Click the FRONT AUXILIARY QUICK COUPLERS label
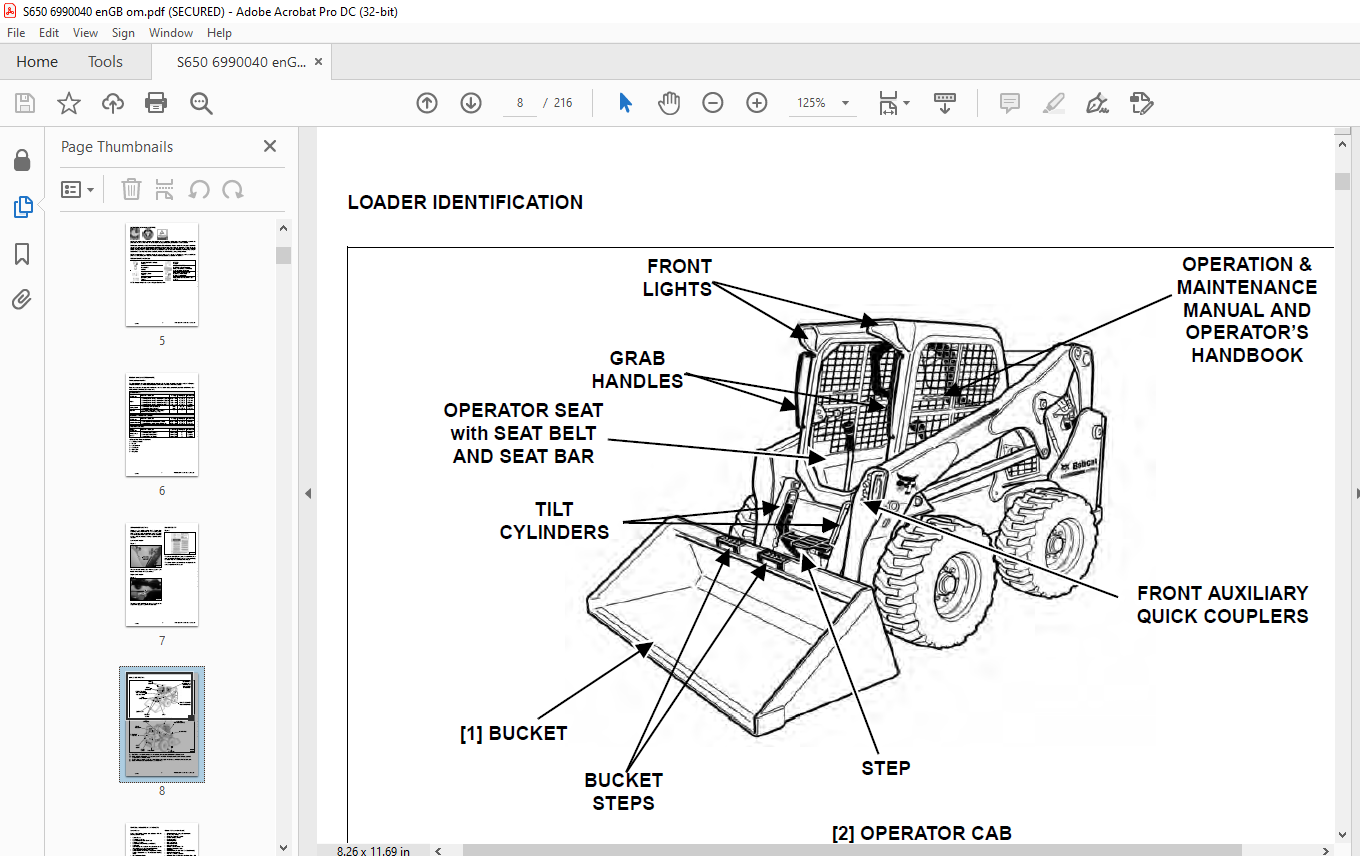This screenshot has width=1360, height=856. click(x=1222, y=605)
